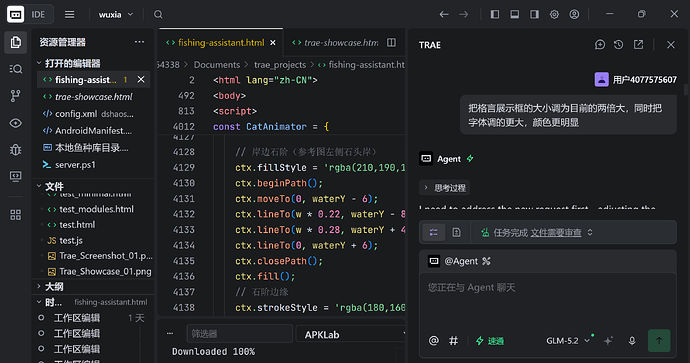Open the APKLab output channel dropdown
The width and height of the screenshot is (690, 363).
(352, 334)
